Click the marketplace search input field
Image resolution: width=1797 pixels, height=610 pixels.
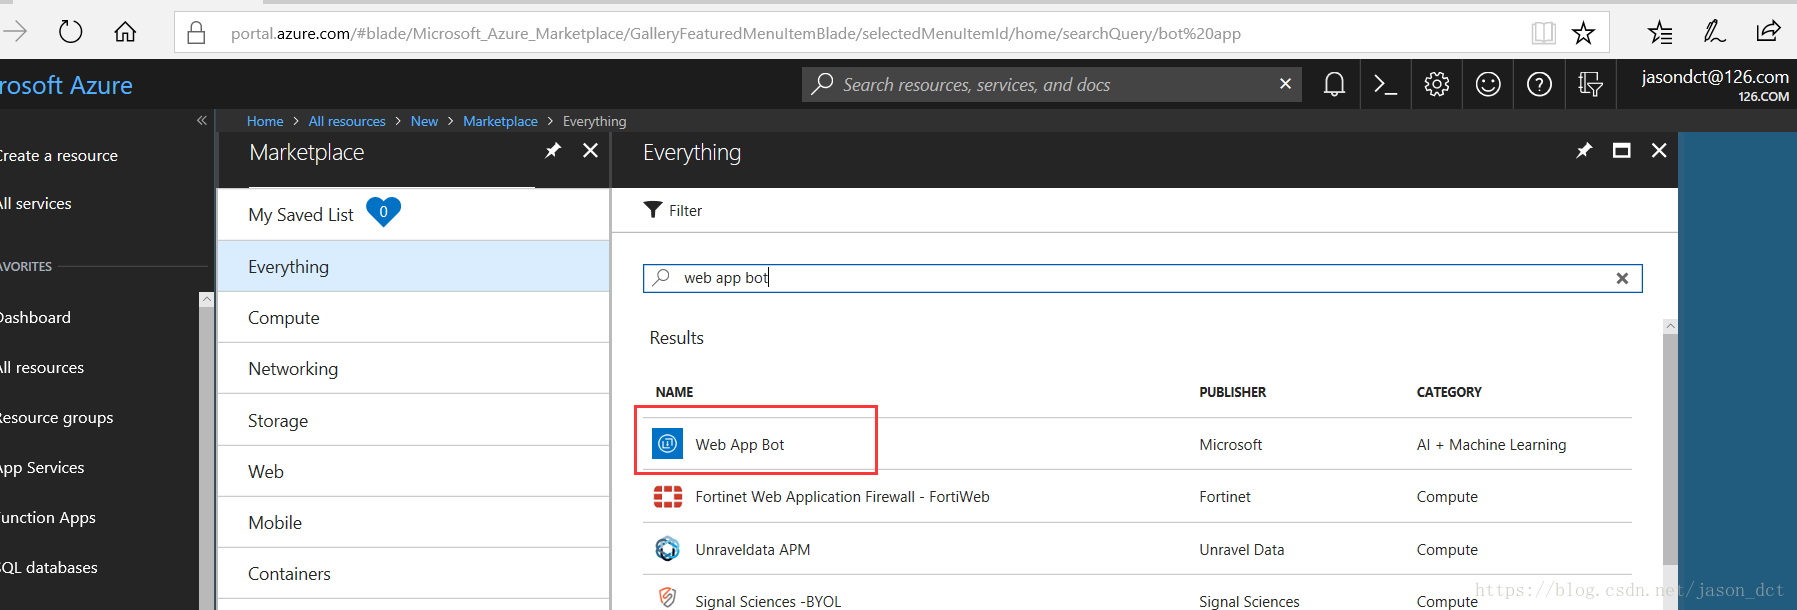[1100, 278]
